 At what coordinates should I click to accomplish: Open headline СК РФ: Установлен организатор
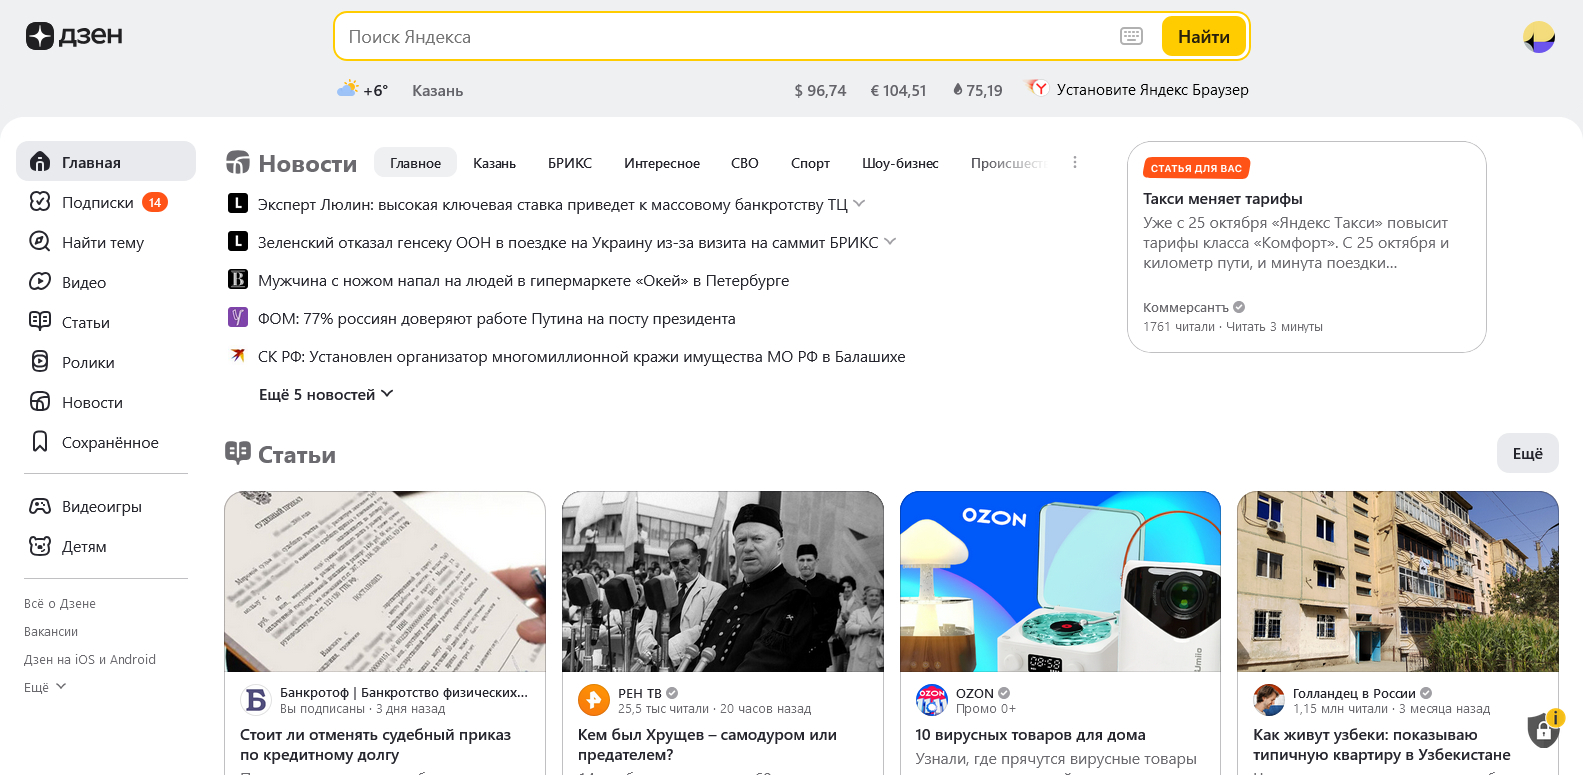[582, 356]
